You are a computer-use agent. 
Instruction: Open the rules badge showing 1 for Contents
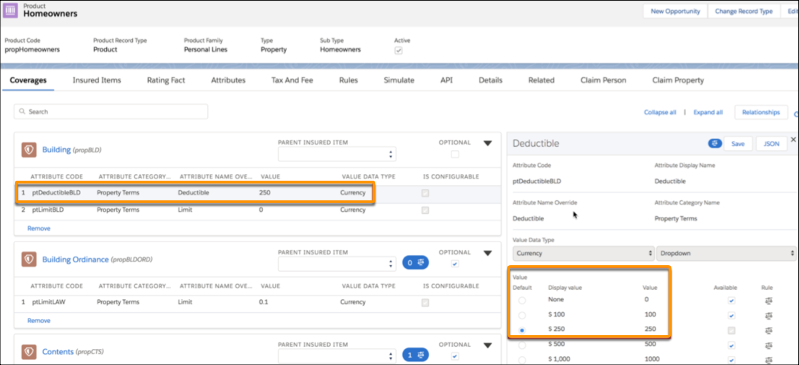pos(415,355)
